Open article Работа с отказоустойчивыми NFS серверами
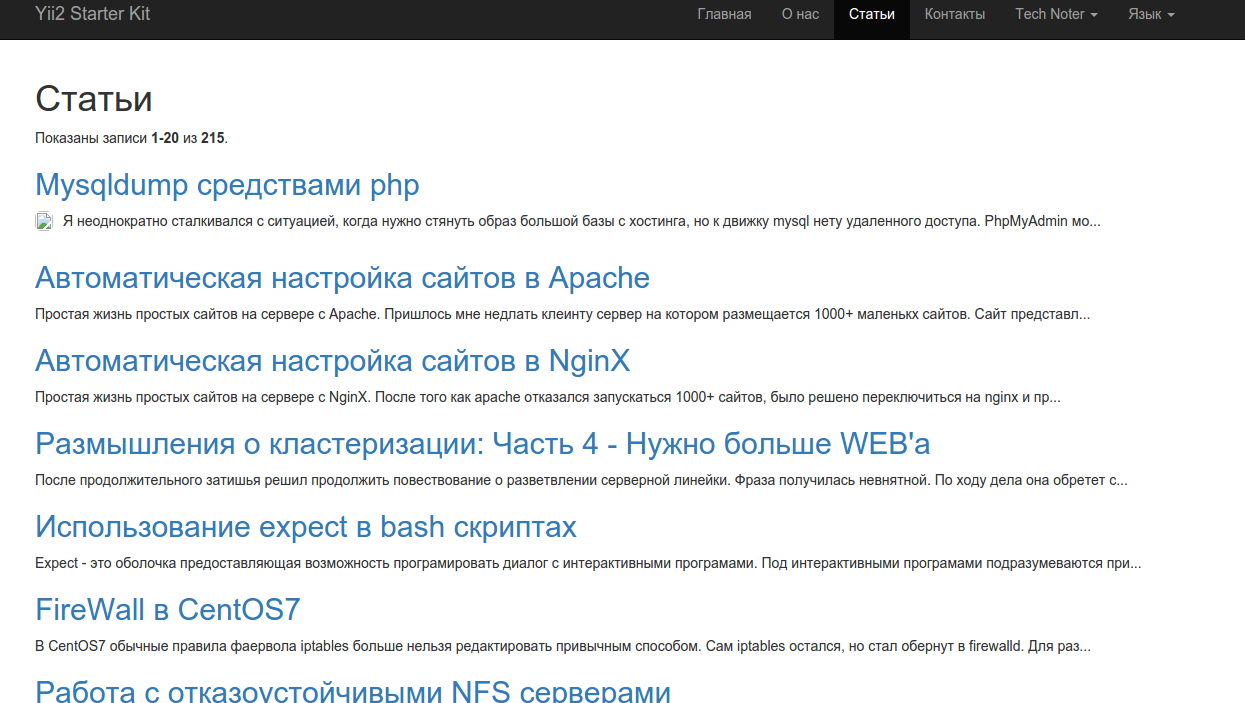 click(353, 690)
